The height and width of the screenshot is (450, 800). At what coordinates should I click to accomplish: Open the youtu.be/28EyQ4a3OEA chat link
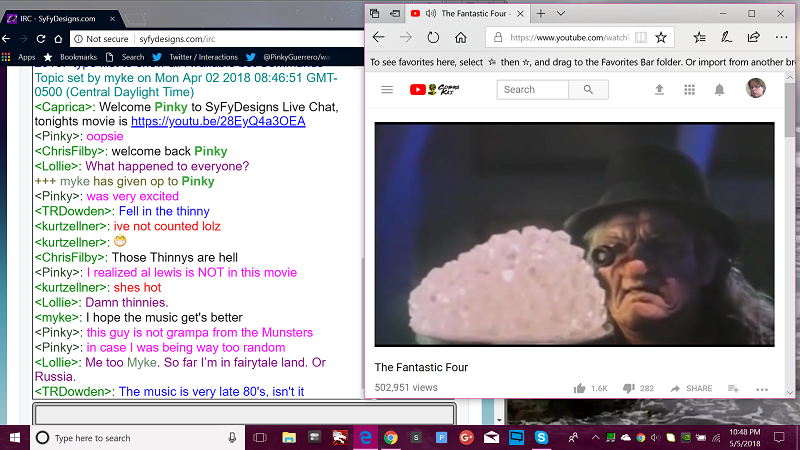(x=218, y=121)
